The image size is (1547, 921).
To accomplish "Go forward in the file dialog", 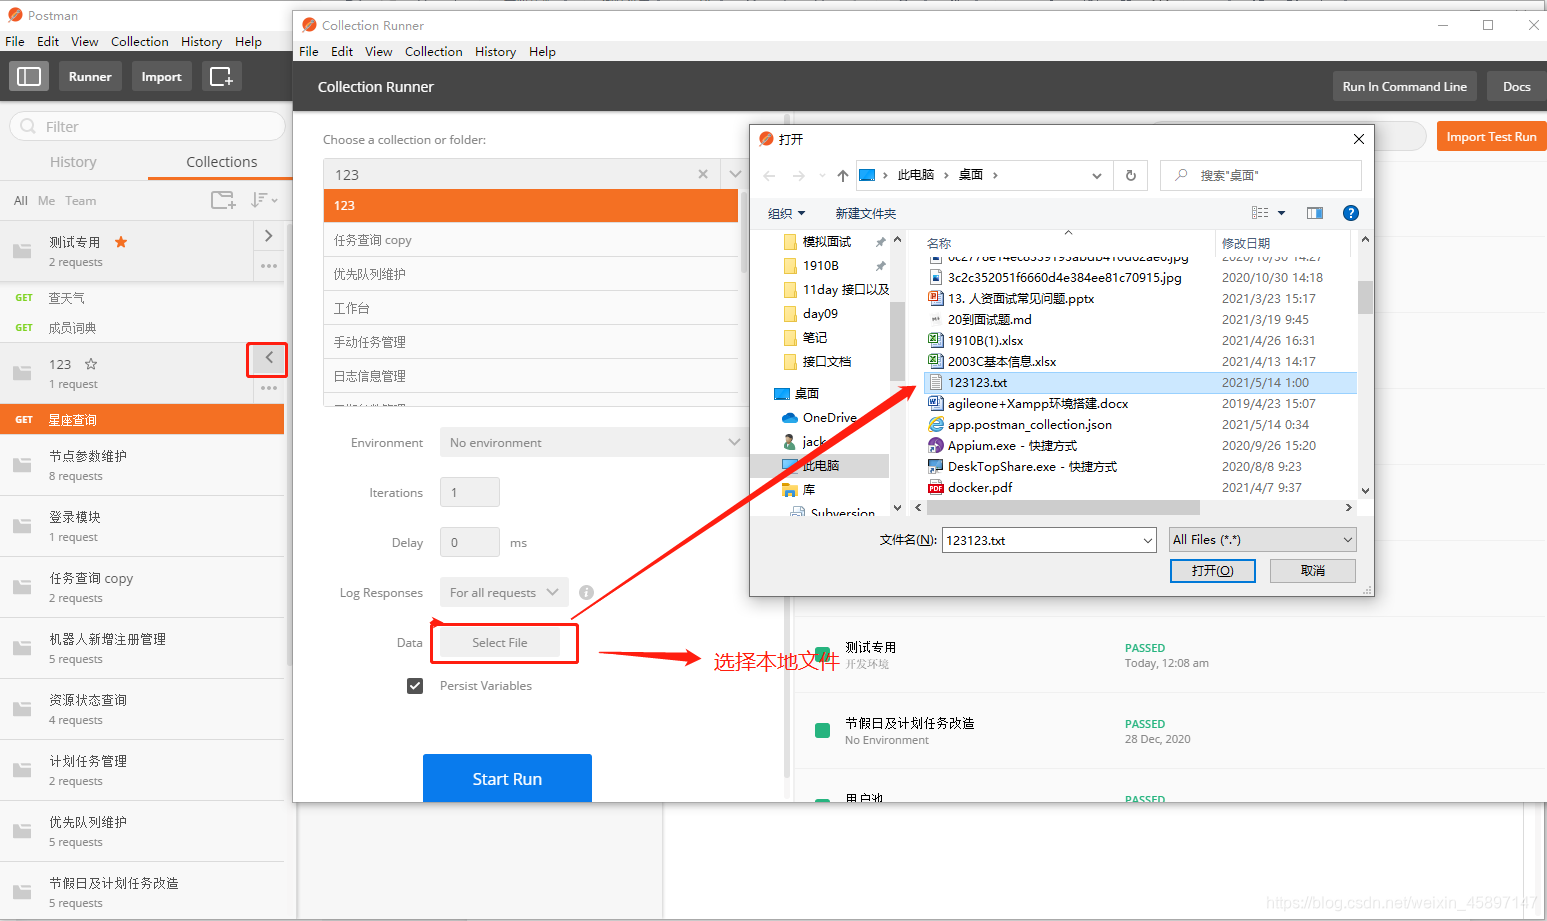I will (798, 175).
